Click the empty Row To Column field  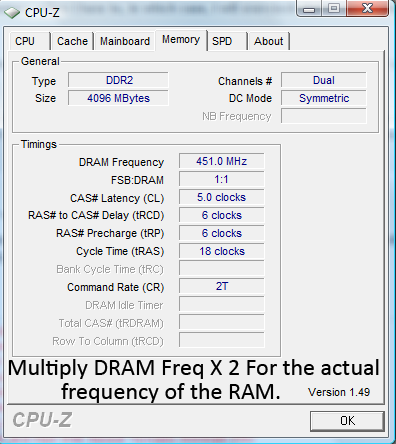222,340
